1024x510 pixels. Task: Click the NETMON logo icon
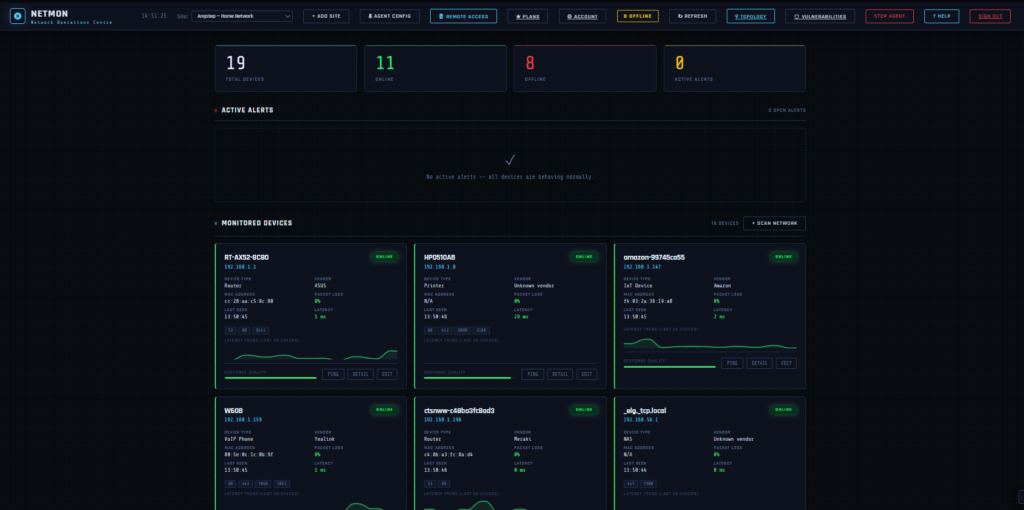point(18,16)
